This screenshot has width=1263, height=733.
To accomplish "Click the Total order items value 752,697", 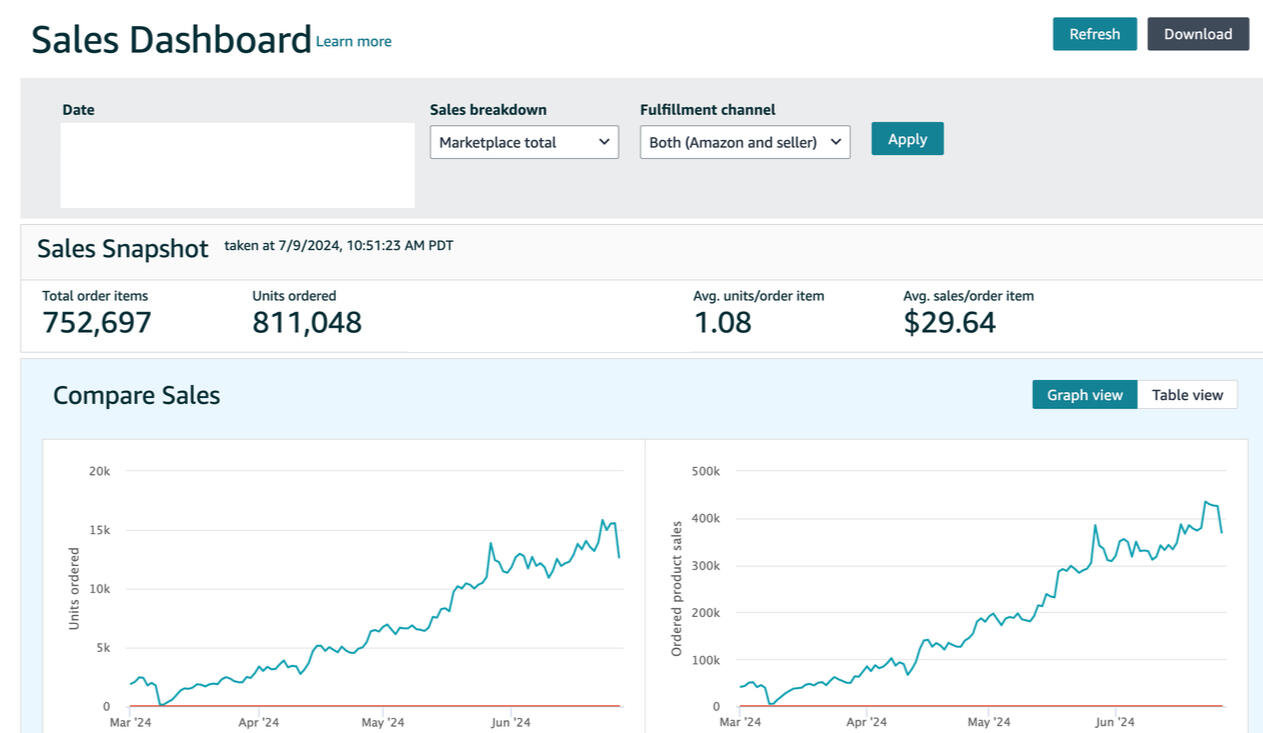I will [97, 323].
